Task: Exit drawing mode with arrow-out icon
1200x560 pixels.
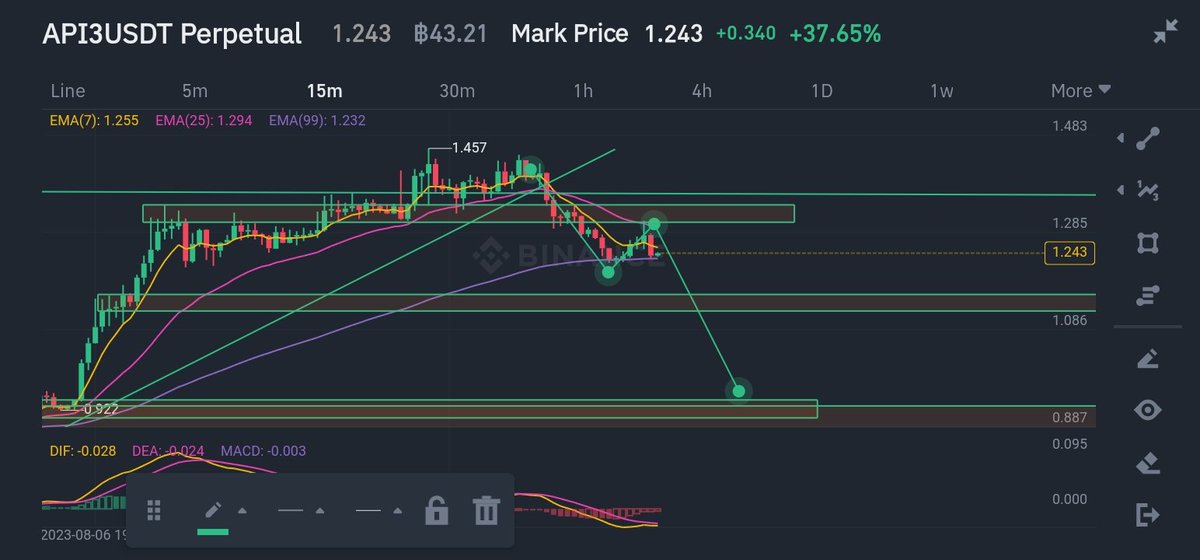Action: 1148,515
